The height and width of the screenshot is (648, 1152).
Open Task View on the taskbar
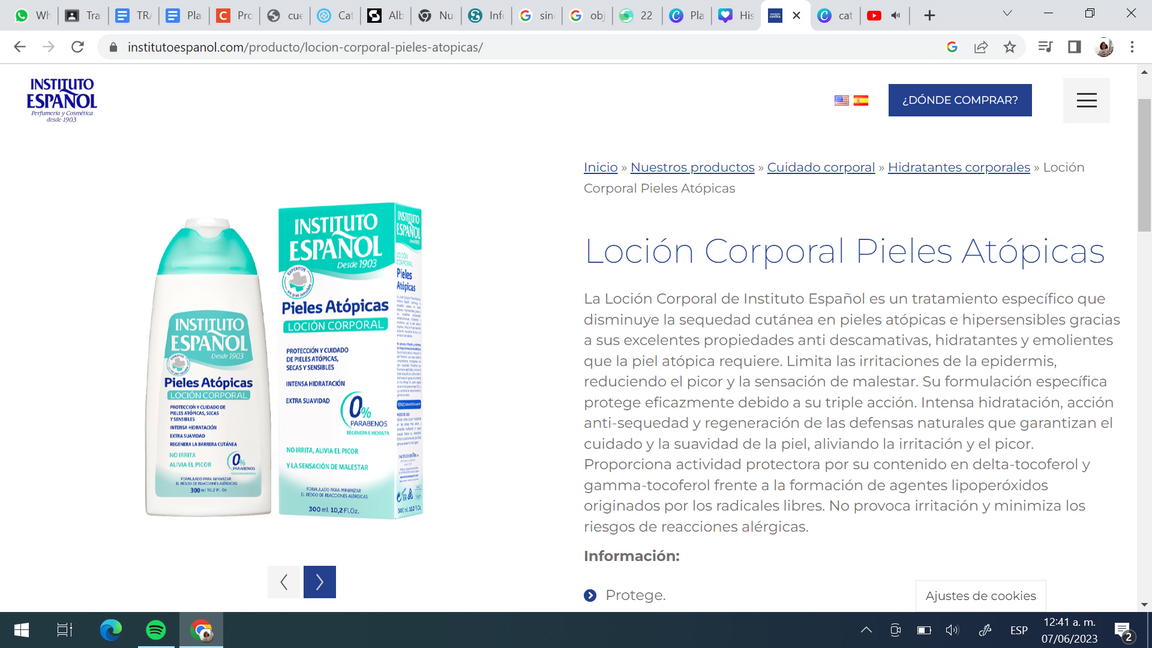65,630
